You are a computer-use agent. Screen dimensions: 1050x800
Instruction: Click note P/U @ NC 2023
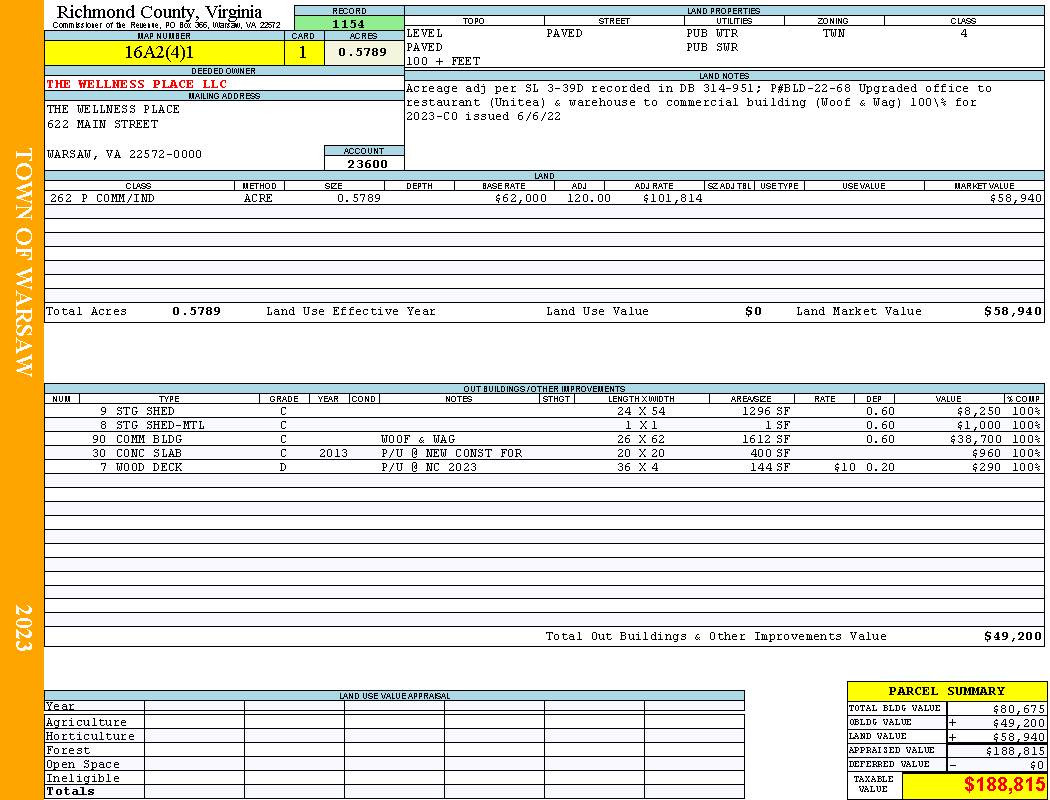(x=429, y=468)
